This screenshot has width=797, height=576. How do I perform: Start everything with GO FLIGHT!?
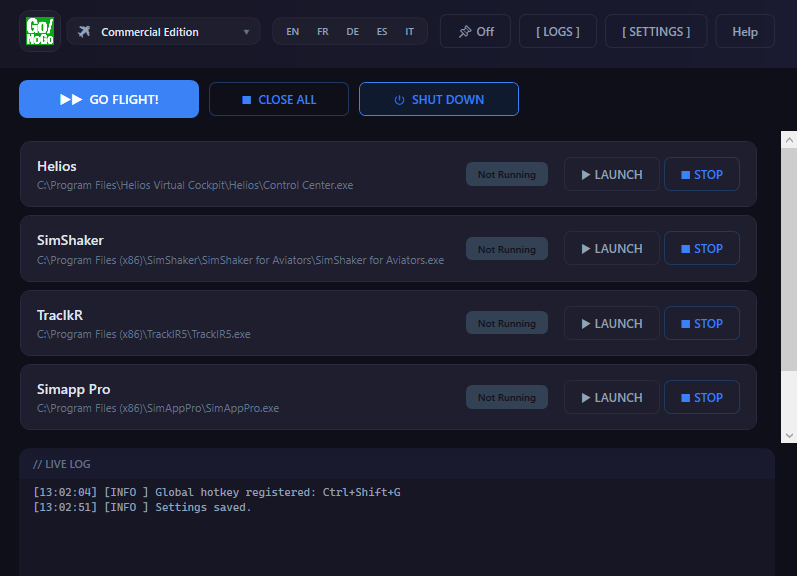pos(109,99)
